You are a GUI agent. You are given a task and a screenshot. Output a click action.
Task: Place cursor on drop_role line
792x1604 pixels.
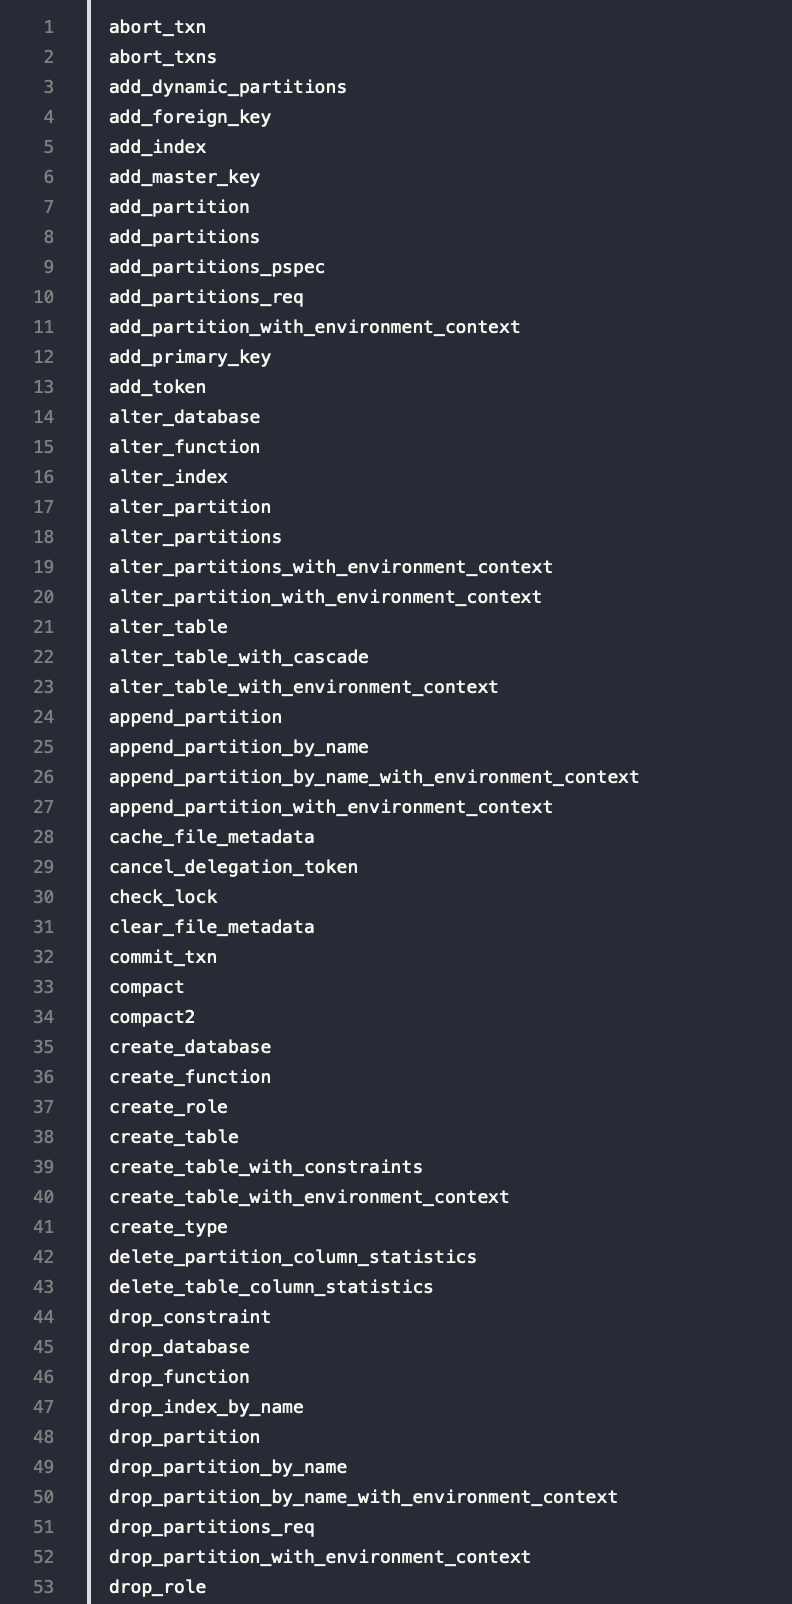[158, 1587]
